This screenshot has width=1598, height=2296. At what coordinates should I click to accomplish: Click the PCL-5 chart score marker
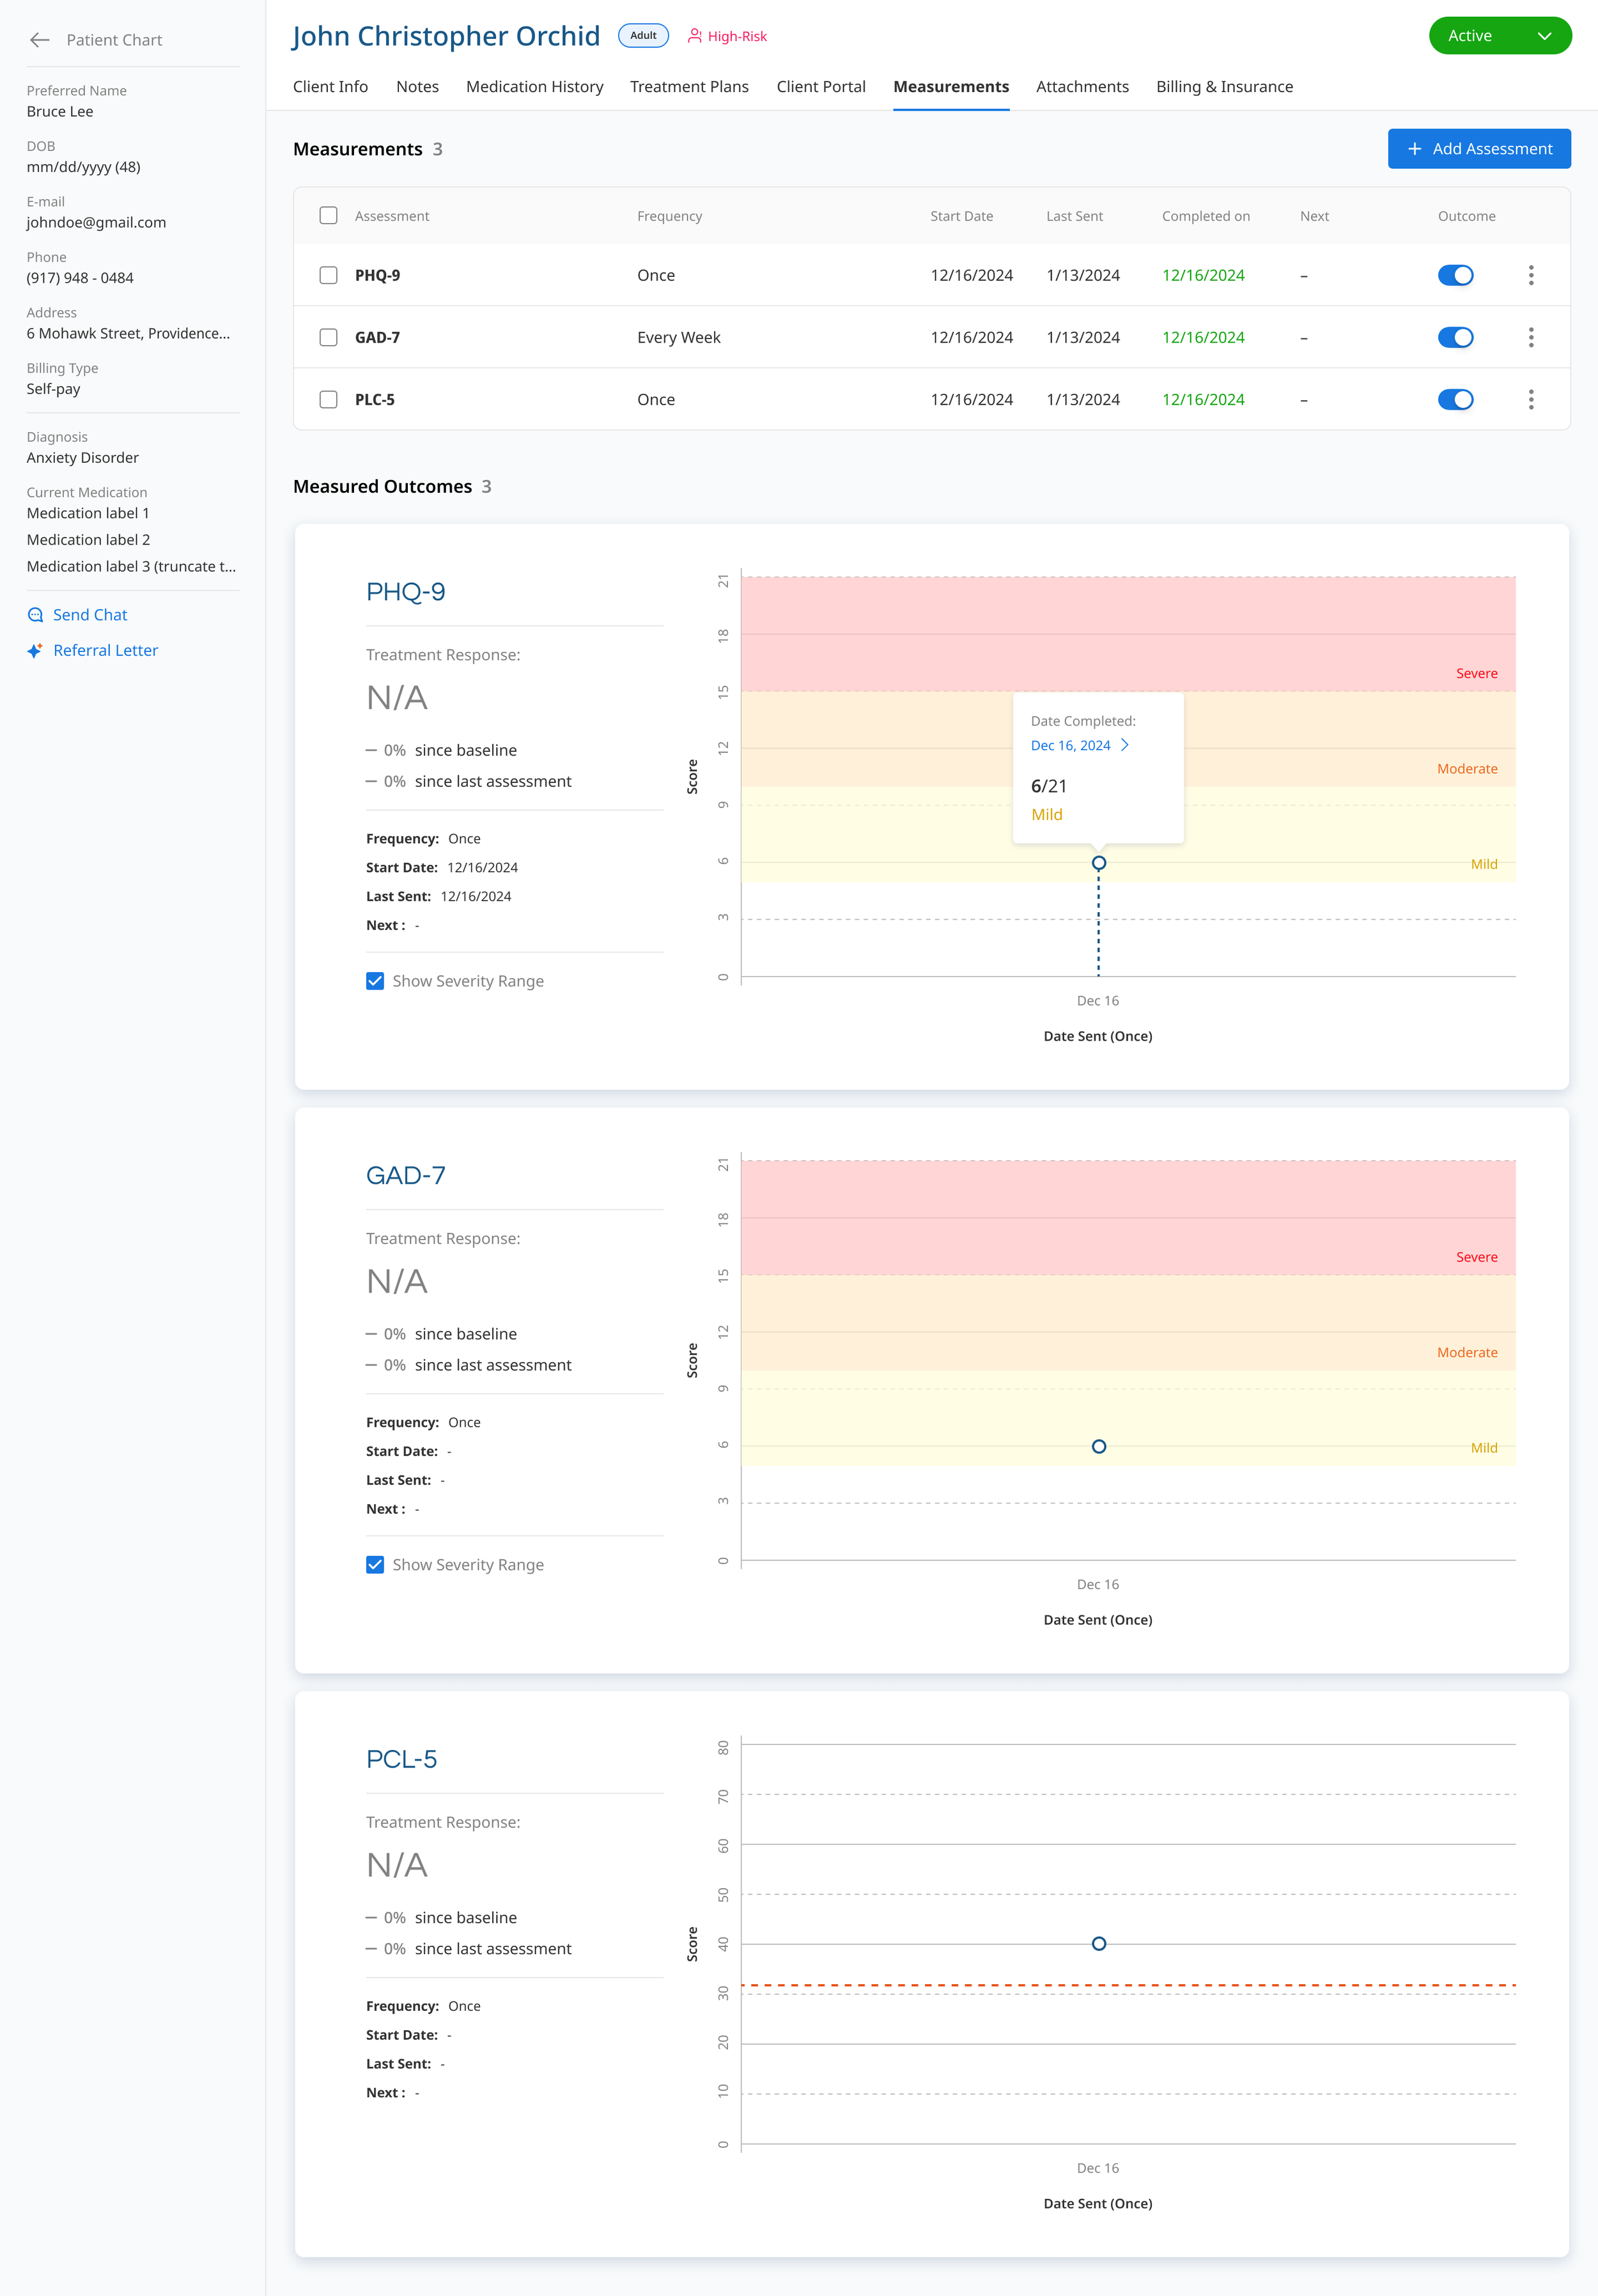pos(1098,1943)
